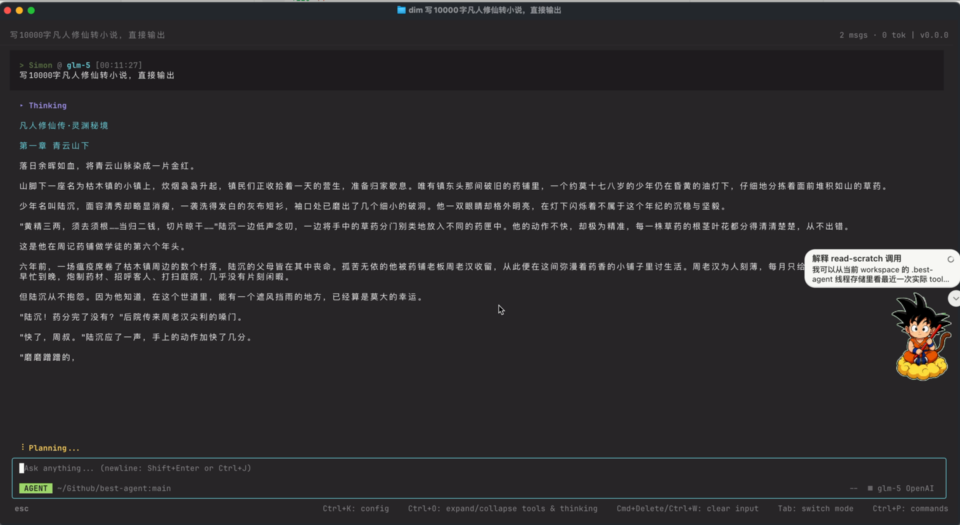This screenshot has width=960, height=525.
Task: Click the spinner icon beside Planning...
Action: (23, 447)
